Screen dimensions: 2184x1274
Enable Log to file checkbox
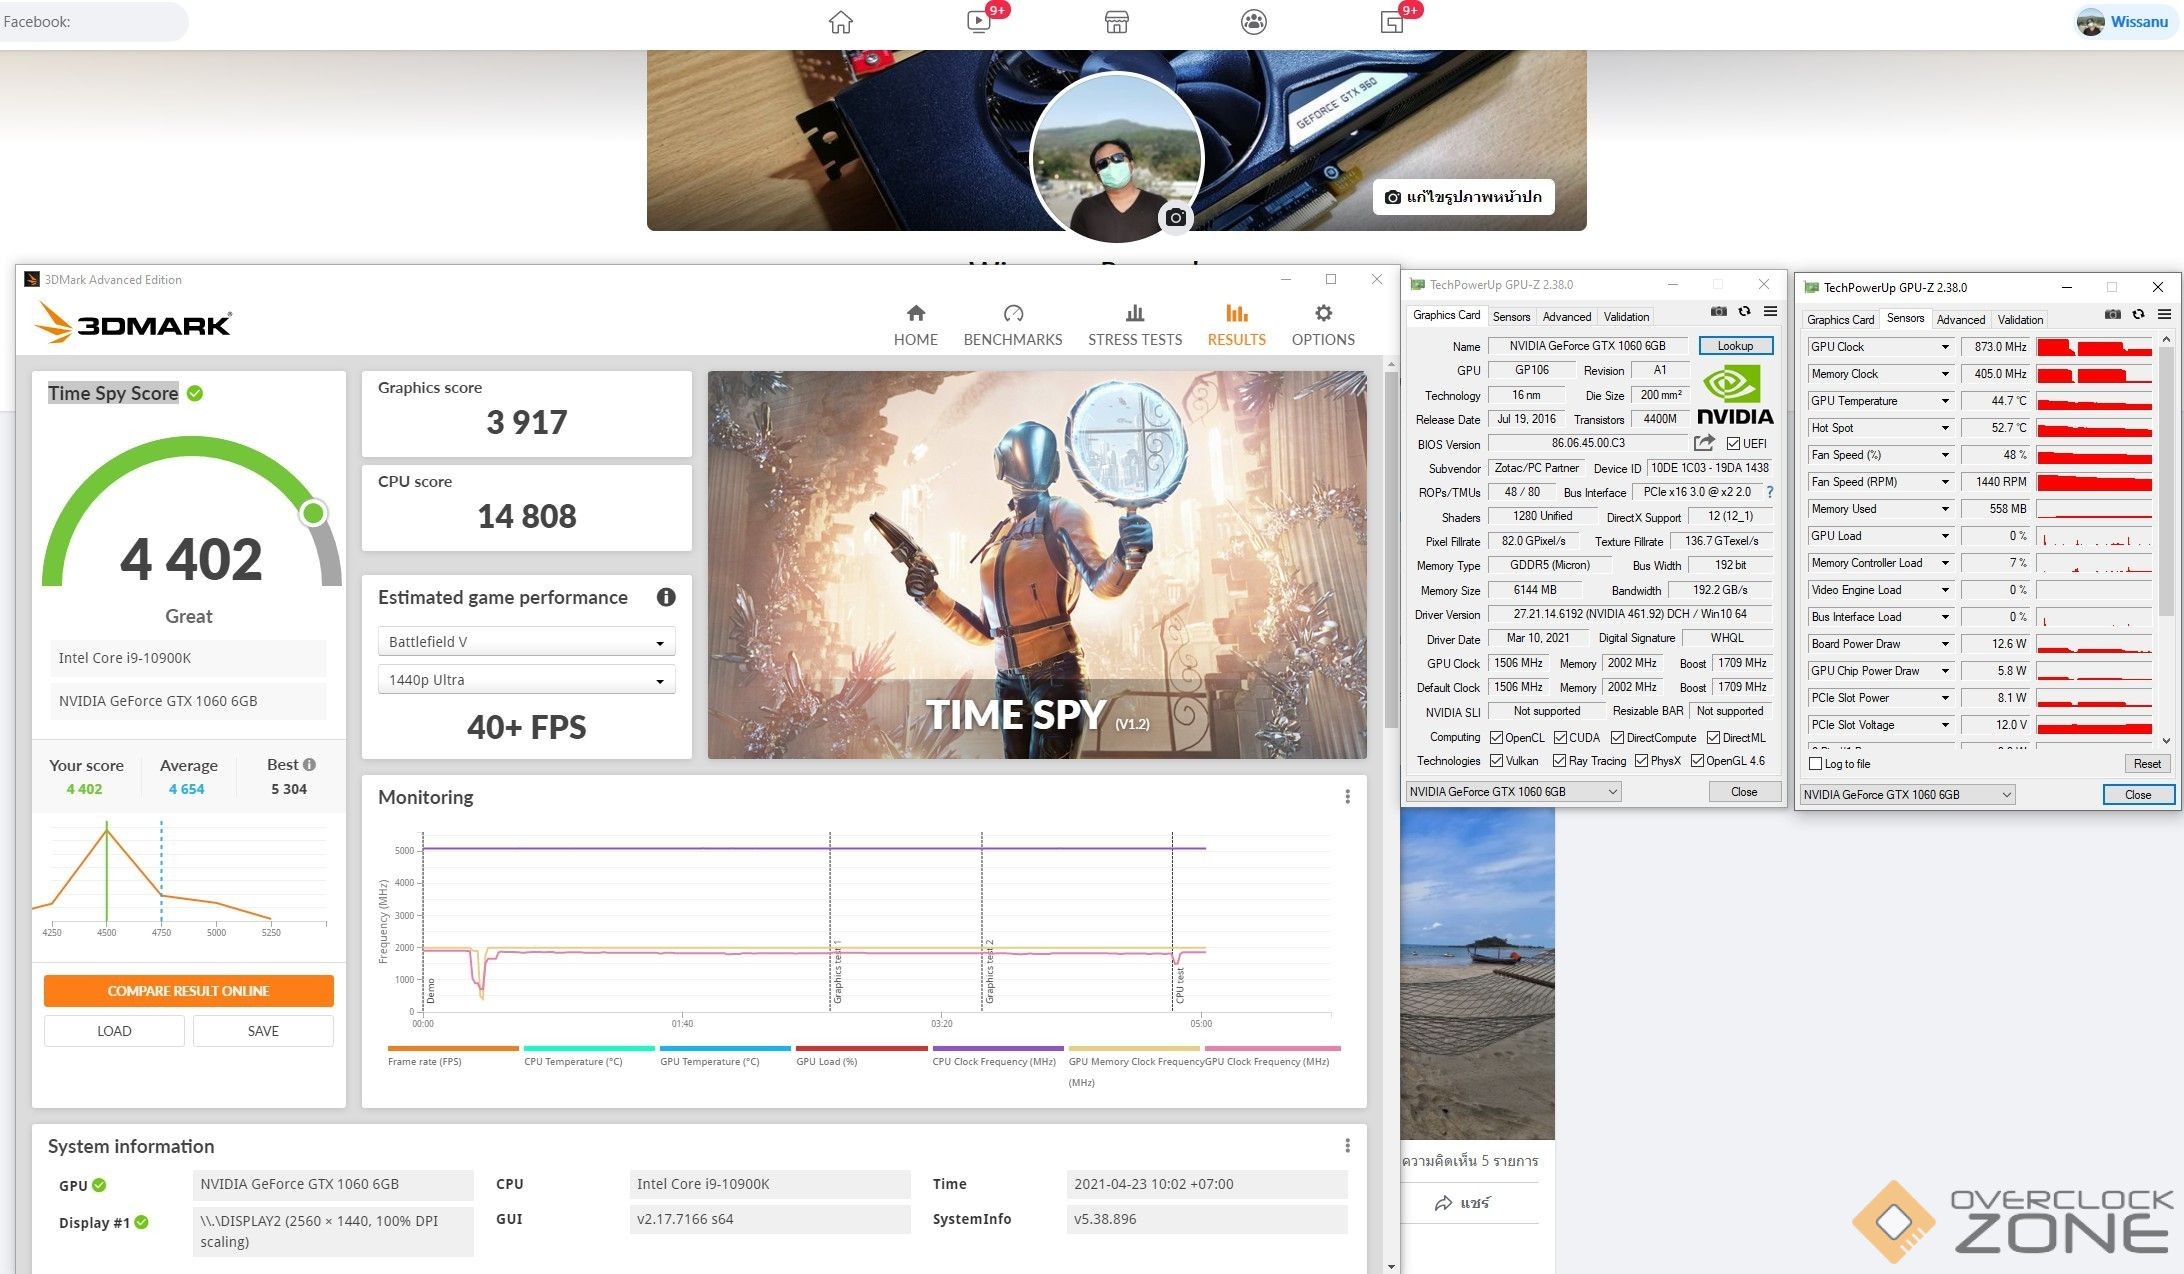click(x=1816, y=764)
